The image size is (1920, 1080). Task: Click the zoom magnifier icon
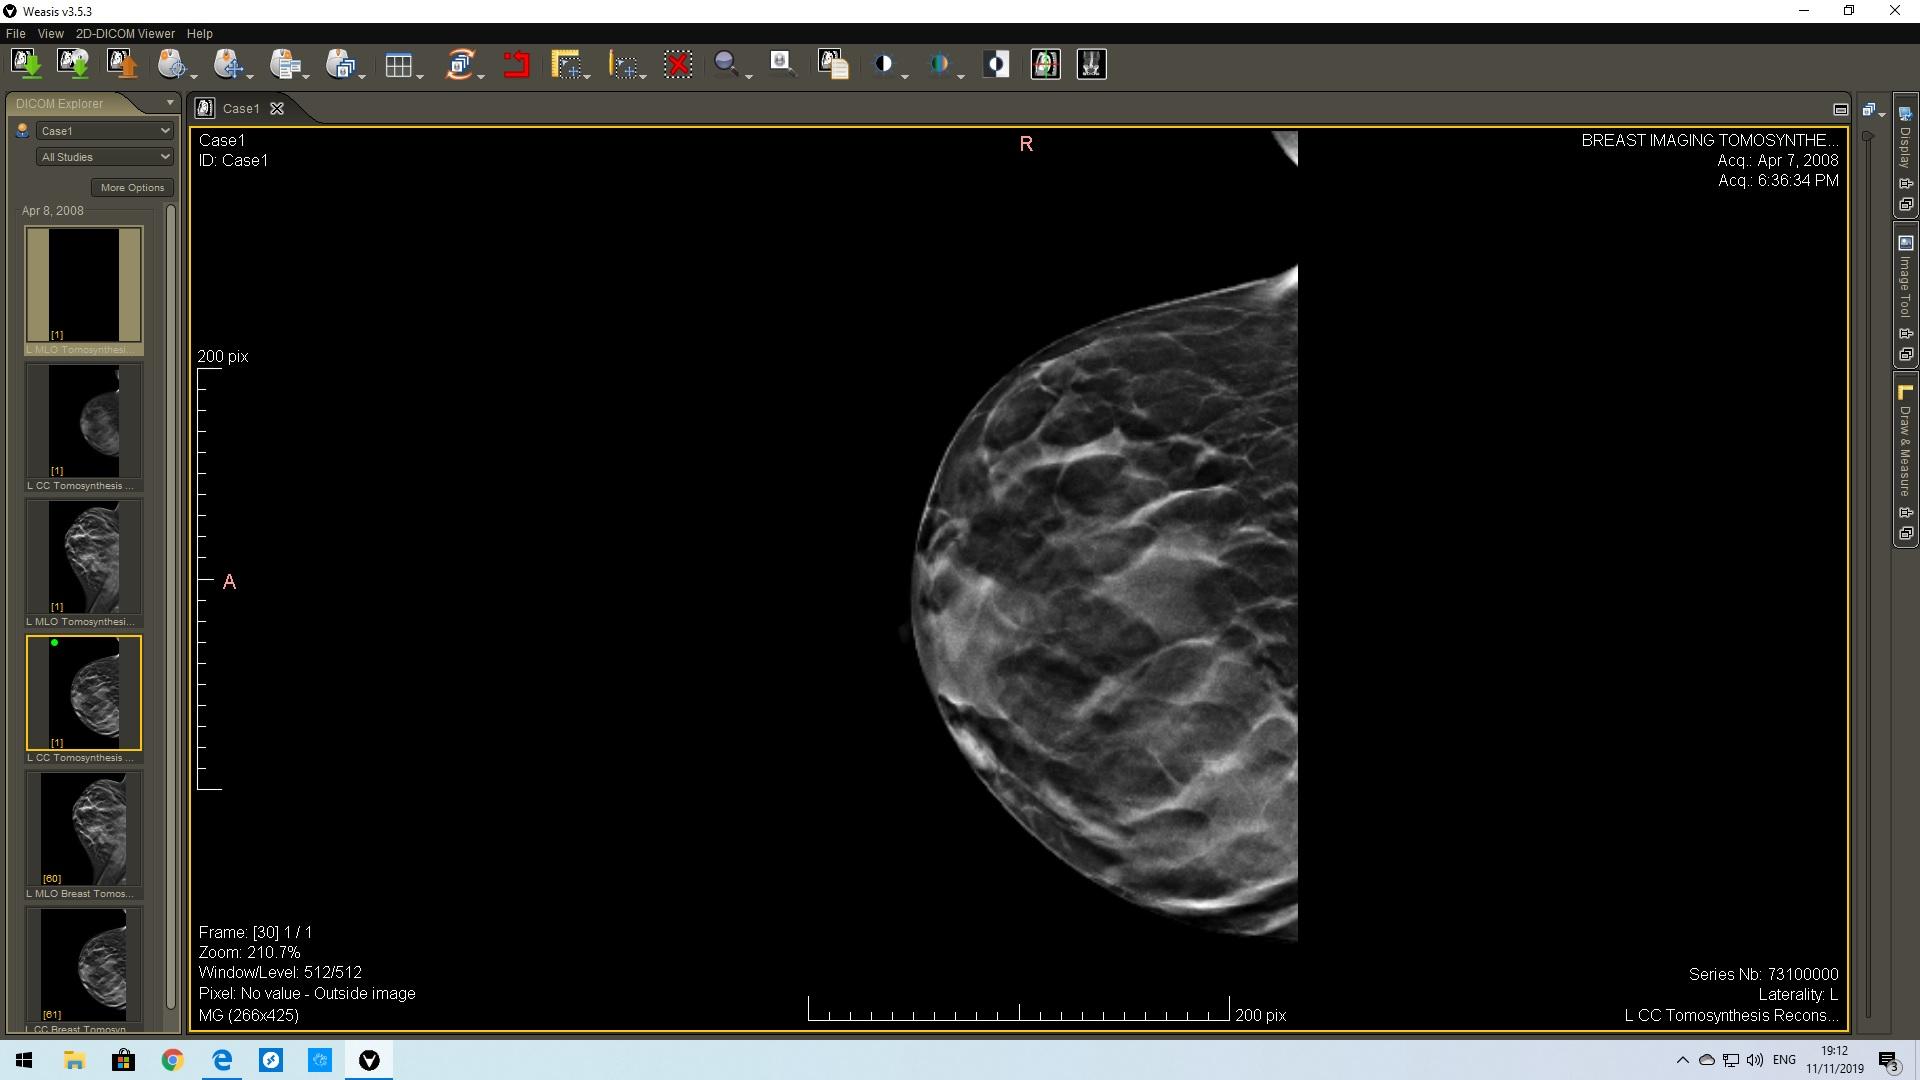click(x=727, y=65)
